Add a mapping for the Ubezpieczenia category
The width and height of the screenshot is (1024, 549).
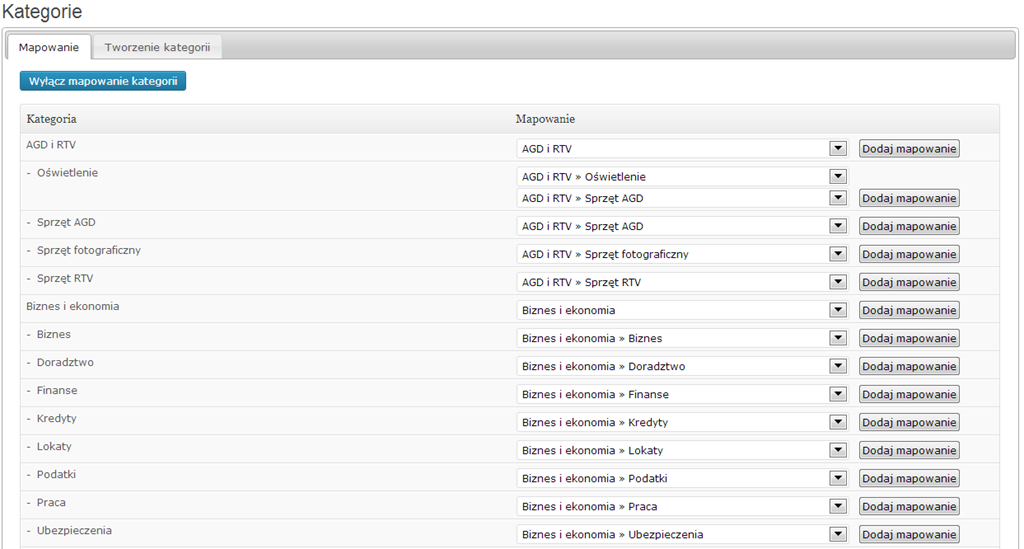(909, 534)
